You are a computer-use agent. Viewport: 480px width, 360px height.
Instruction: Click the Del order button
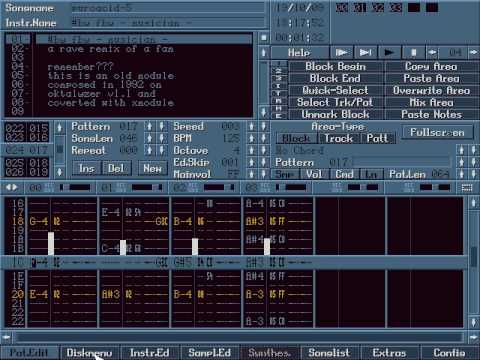pos(116,168)
